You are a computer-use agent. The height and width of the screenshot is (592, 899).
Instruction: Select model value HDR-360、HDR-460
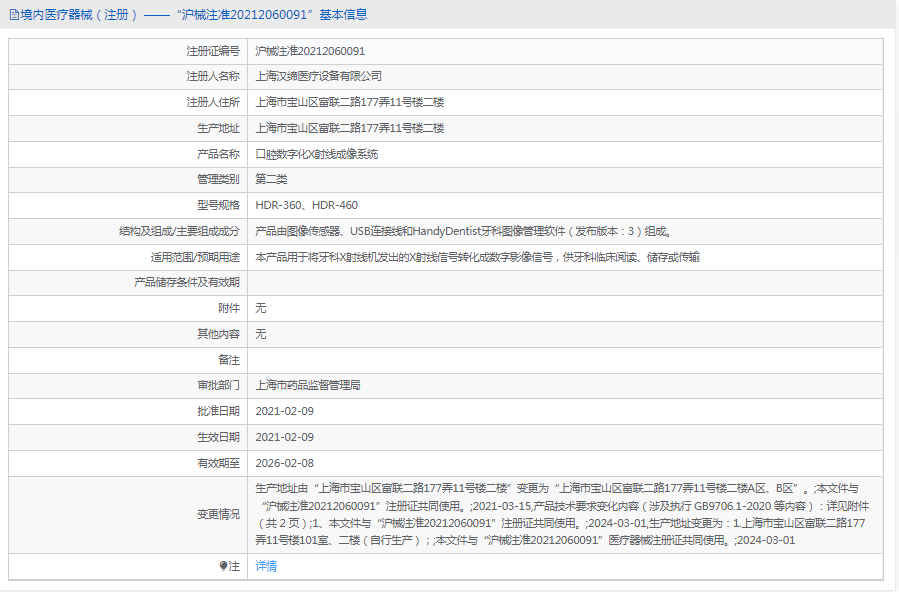[x=306, y=205]
